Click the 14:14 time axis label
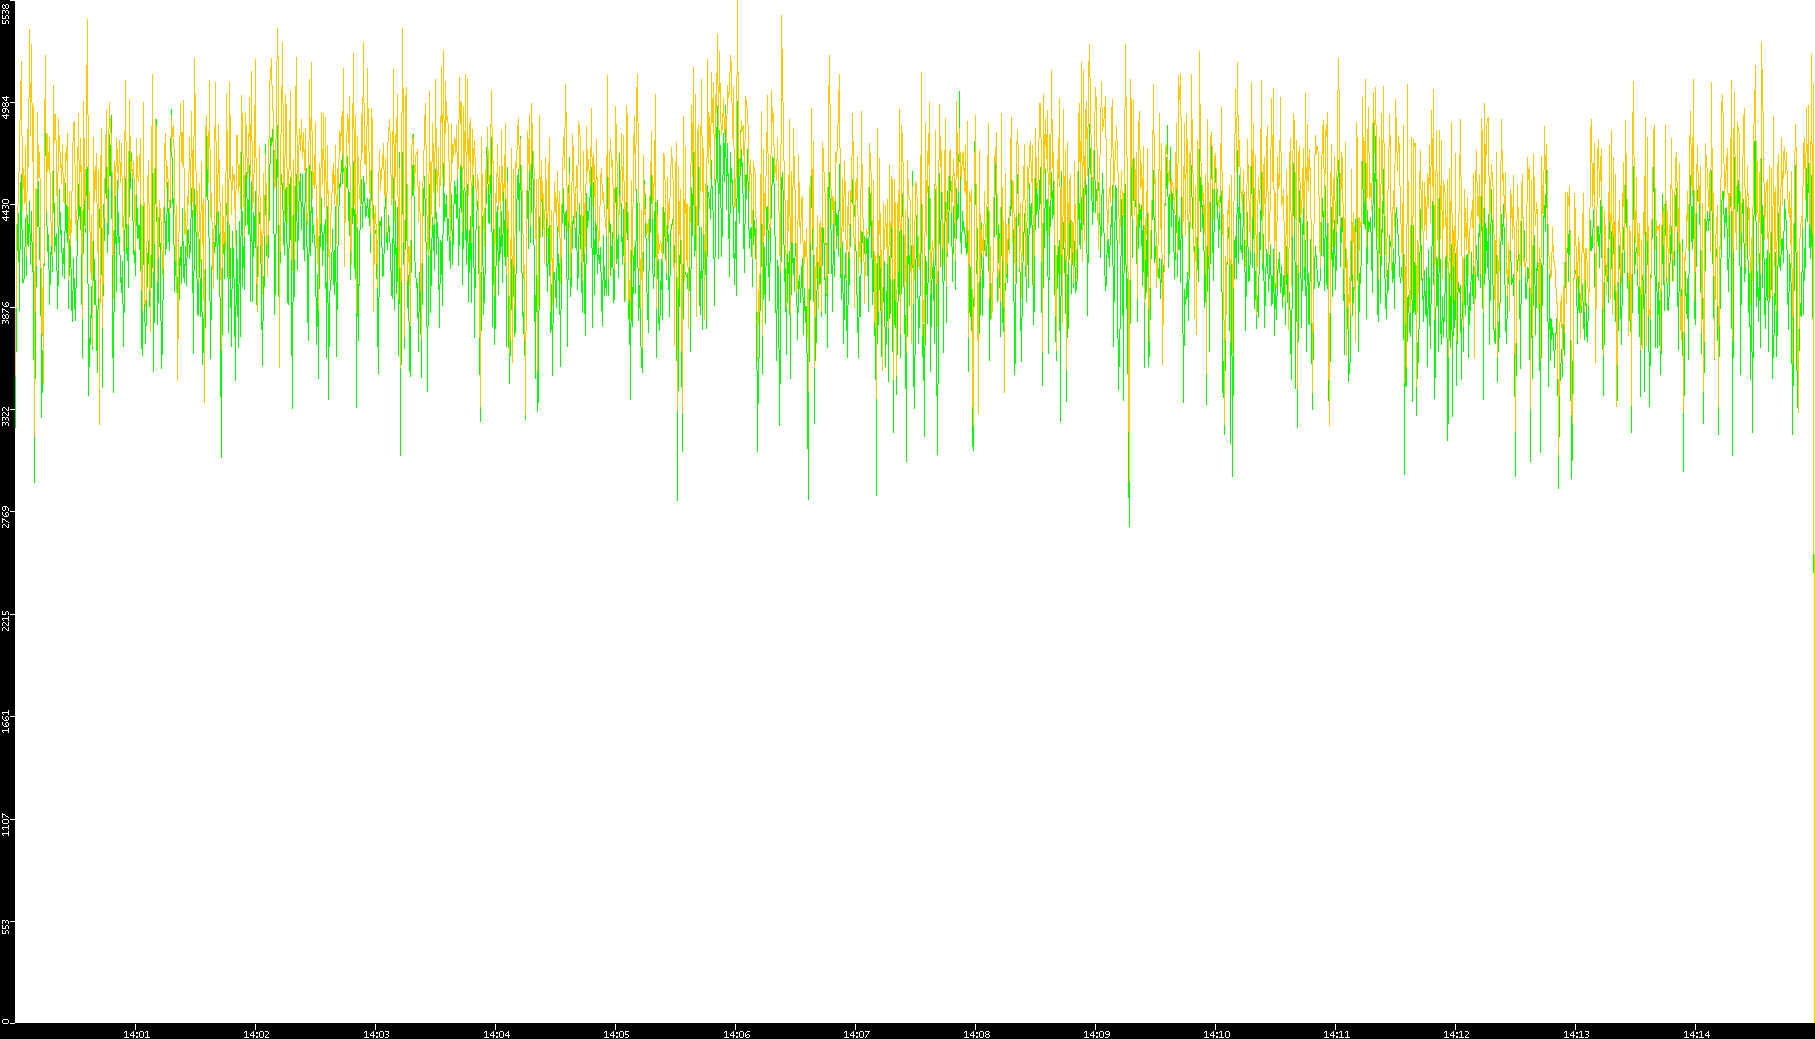Image resolution: width=1815 pixels, height=1039 pixels. tap(1696, 1034)
